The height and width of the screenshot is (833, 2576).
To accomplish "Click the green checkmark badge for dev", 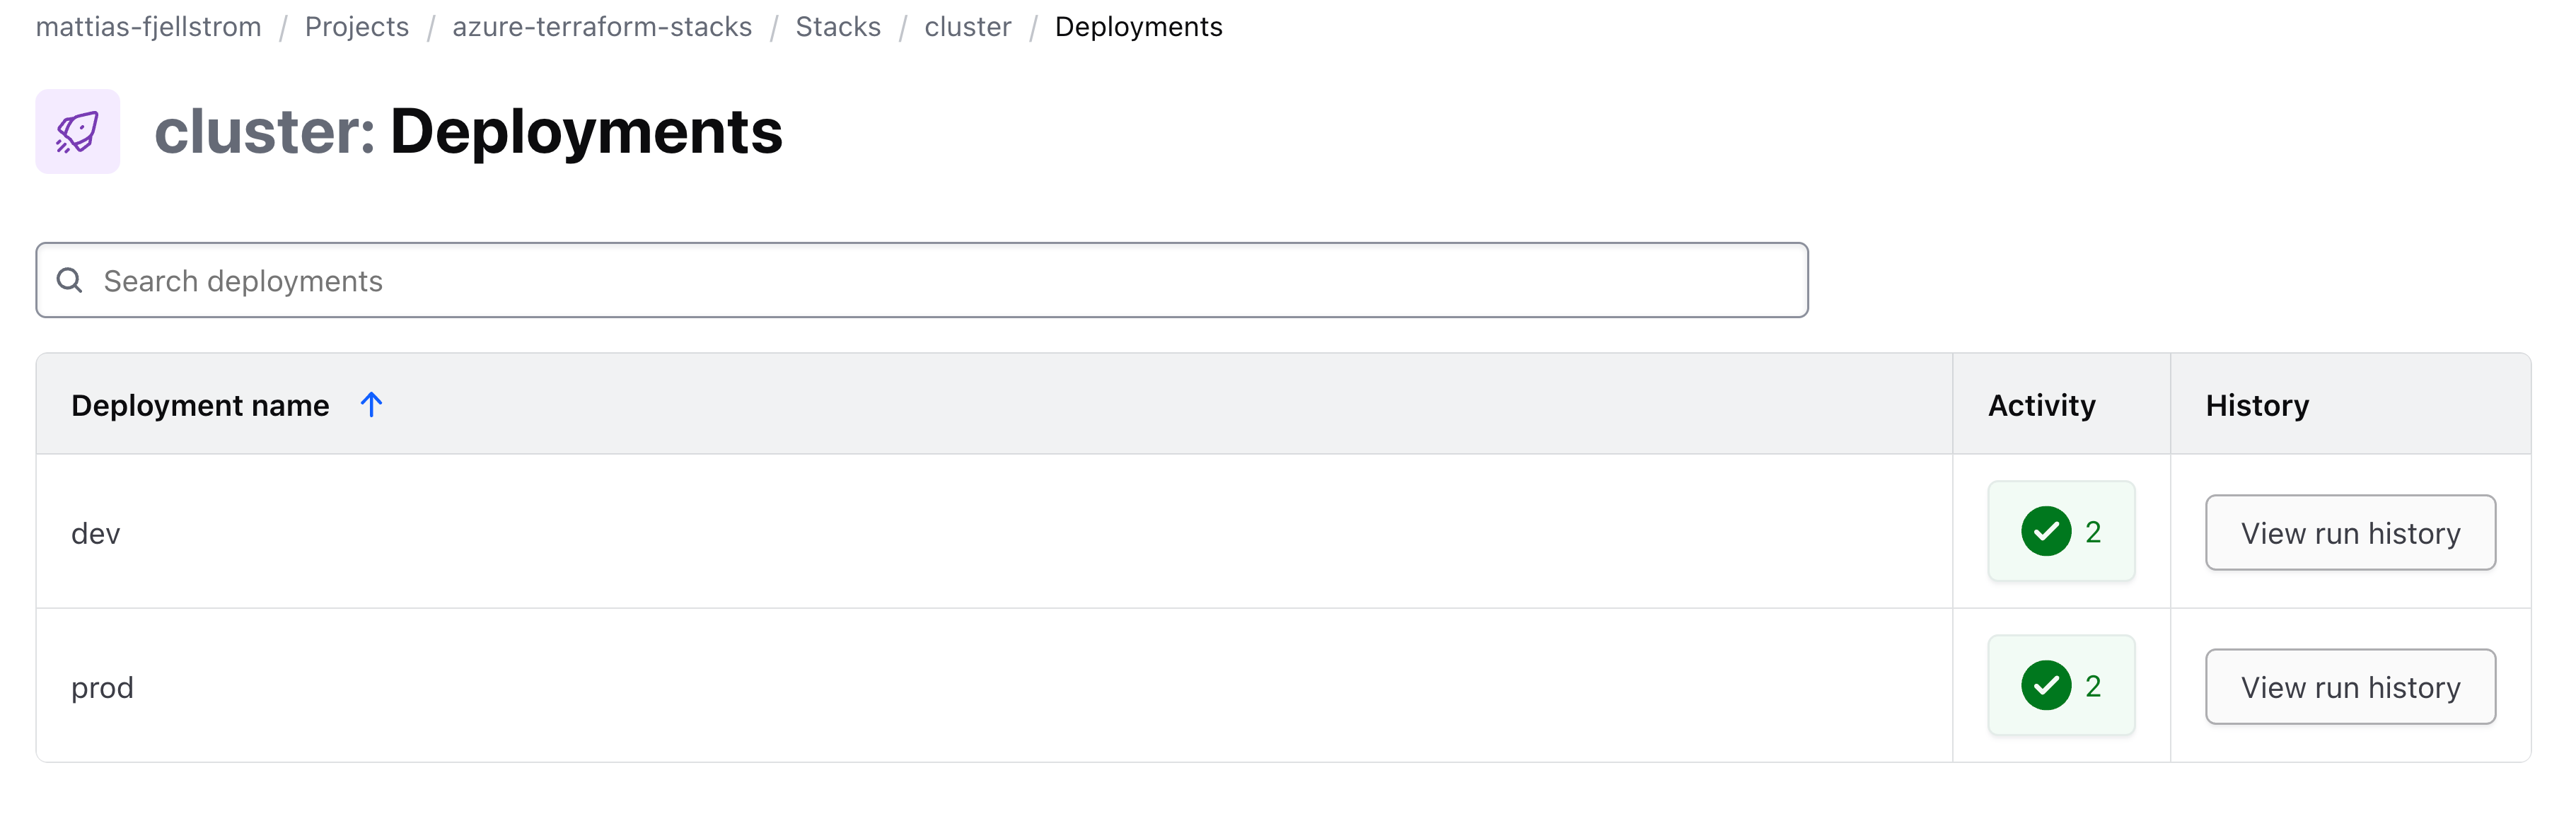I will click(2048, 532).
